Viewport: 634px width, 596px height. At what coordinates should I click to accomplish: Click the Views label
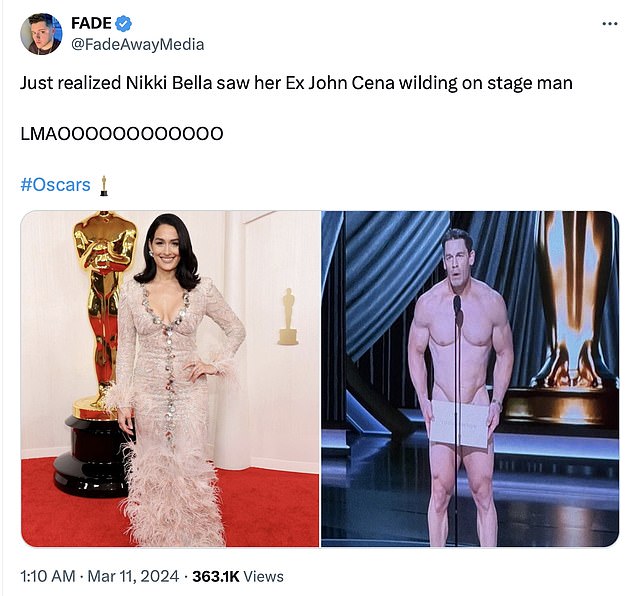(x=264, y=576)
